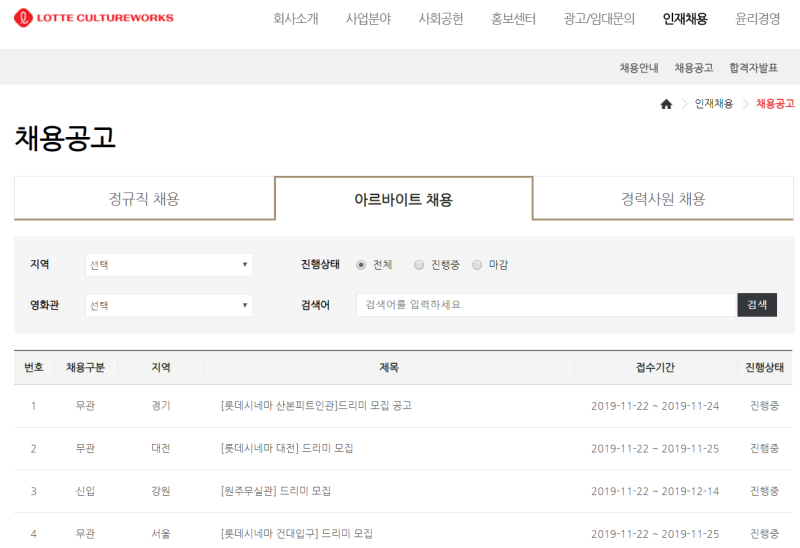Click 채용공고 in the breadcrumb
The width and height of the screenshot is (800, 548).
pos(775,104)
